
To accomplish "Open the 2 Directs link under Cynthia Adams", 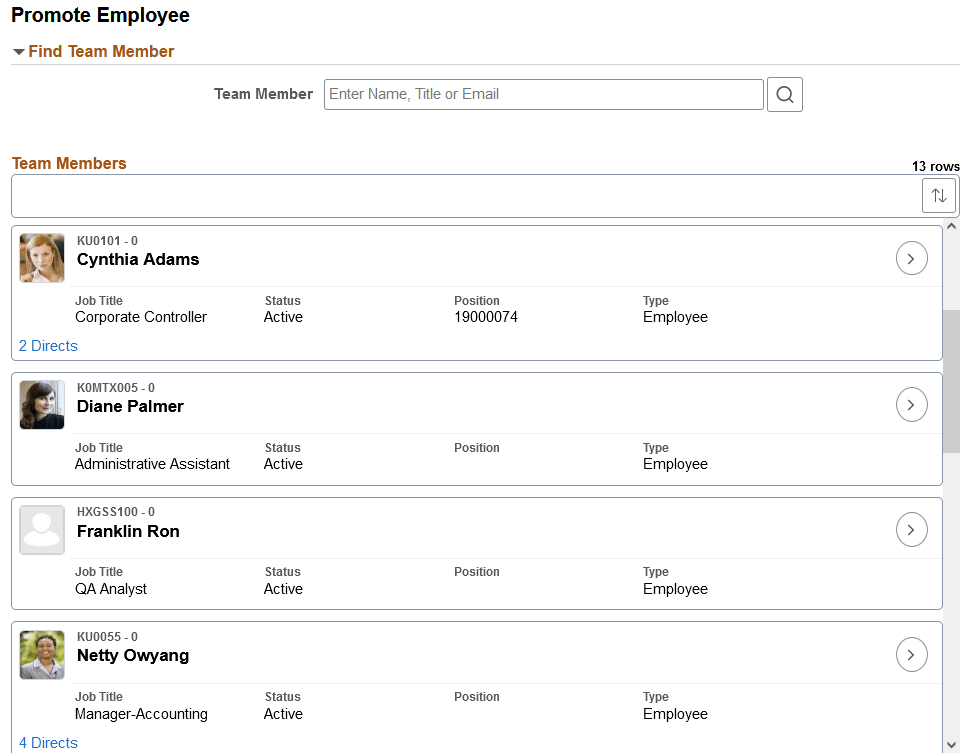I will point(47,345).
